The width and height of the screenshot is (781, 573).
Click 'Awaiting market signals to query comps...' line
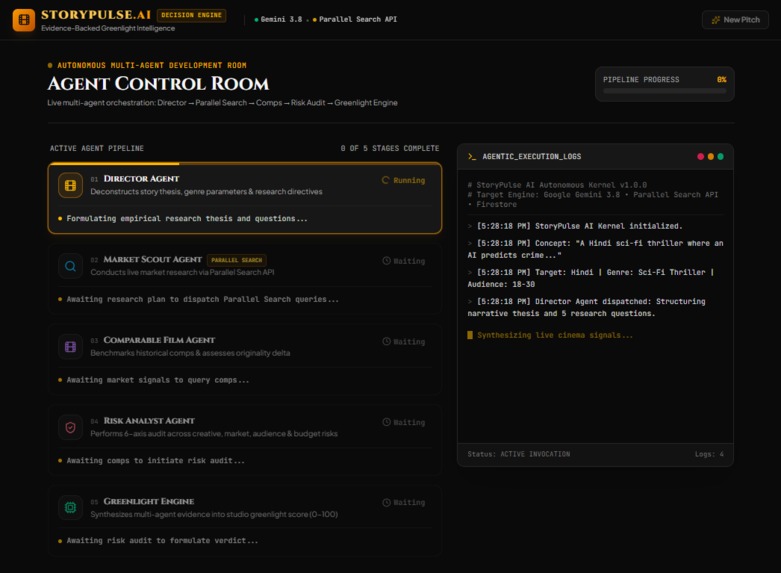tap(157, 380)
